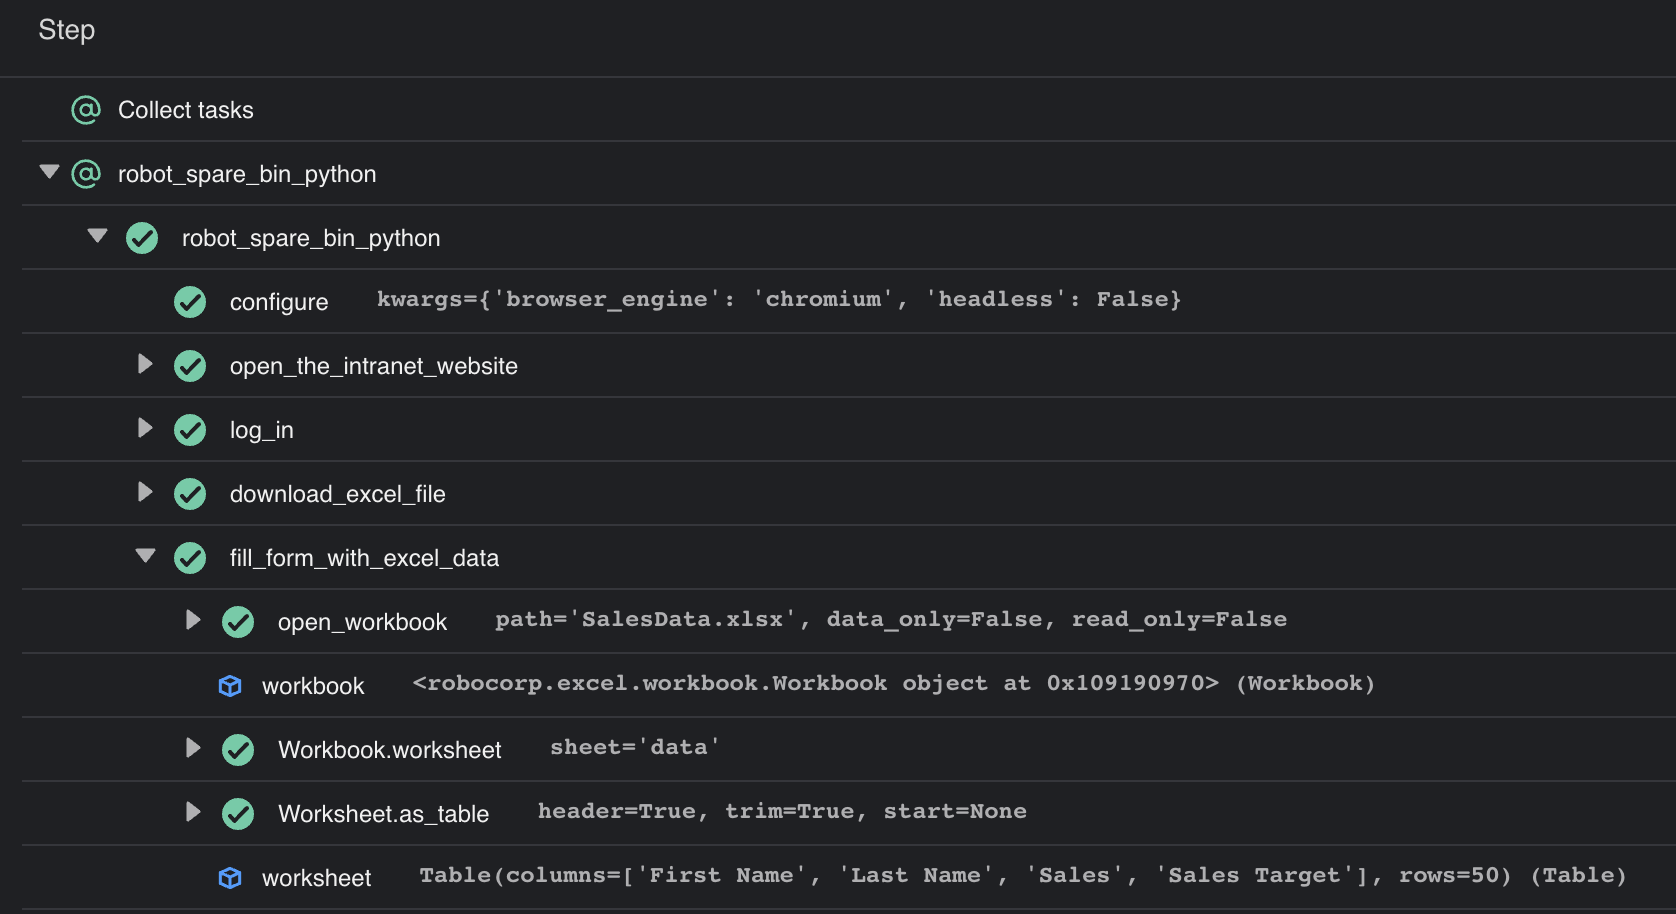Click the kwargs browser_engine chromium argument text
This screenshot has width=1676, height=914.
(779, 299)
